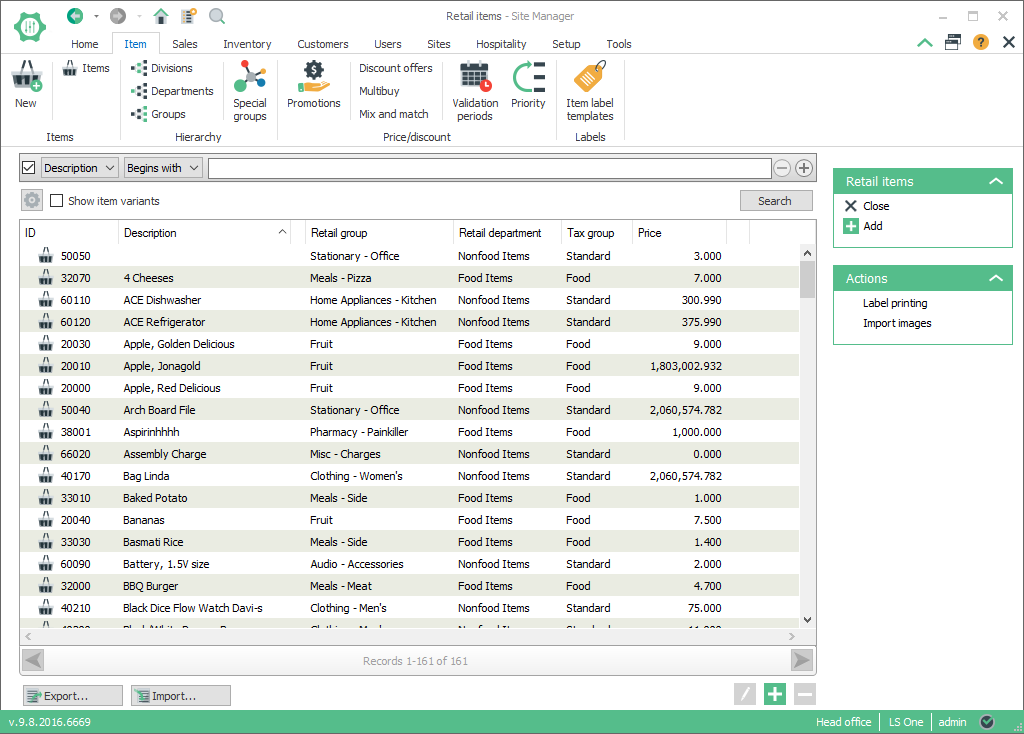Viewport: 1024px width, 734px height.
Task: Switch to the Inventory tab
Action: [247, 44]
